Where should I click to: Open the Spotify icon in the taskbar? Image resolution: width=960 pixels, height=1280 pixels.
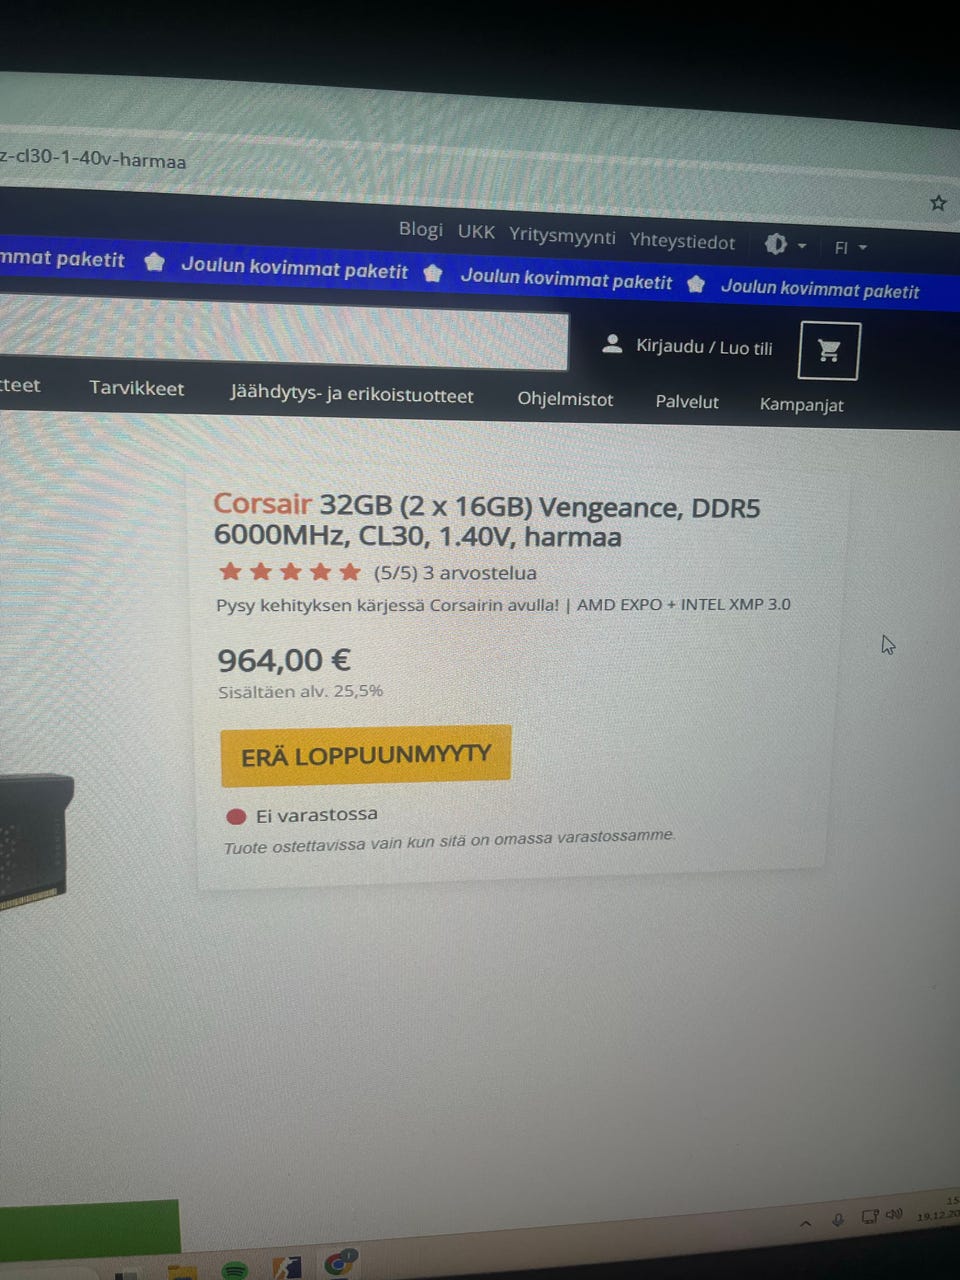click(x=234, y=1271)
